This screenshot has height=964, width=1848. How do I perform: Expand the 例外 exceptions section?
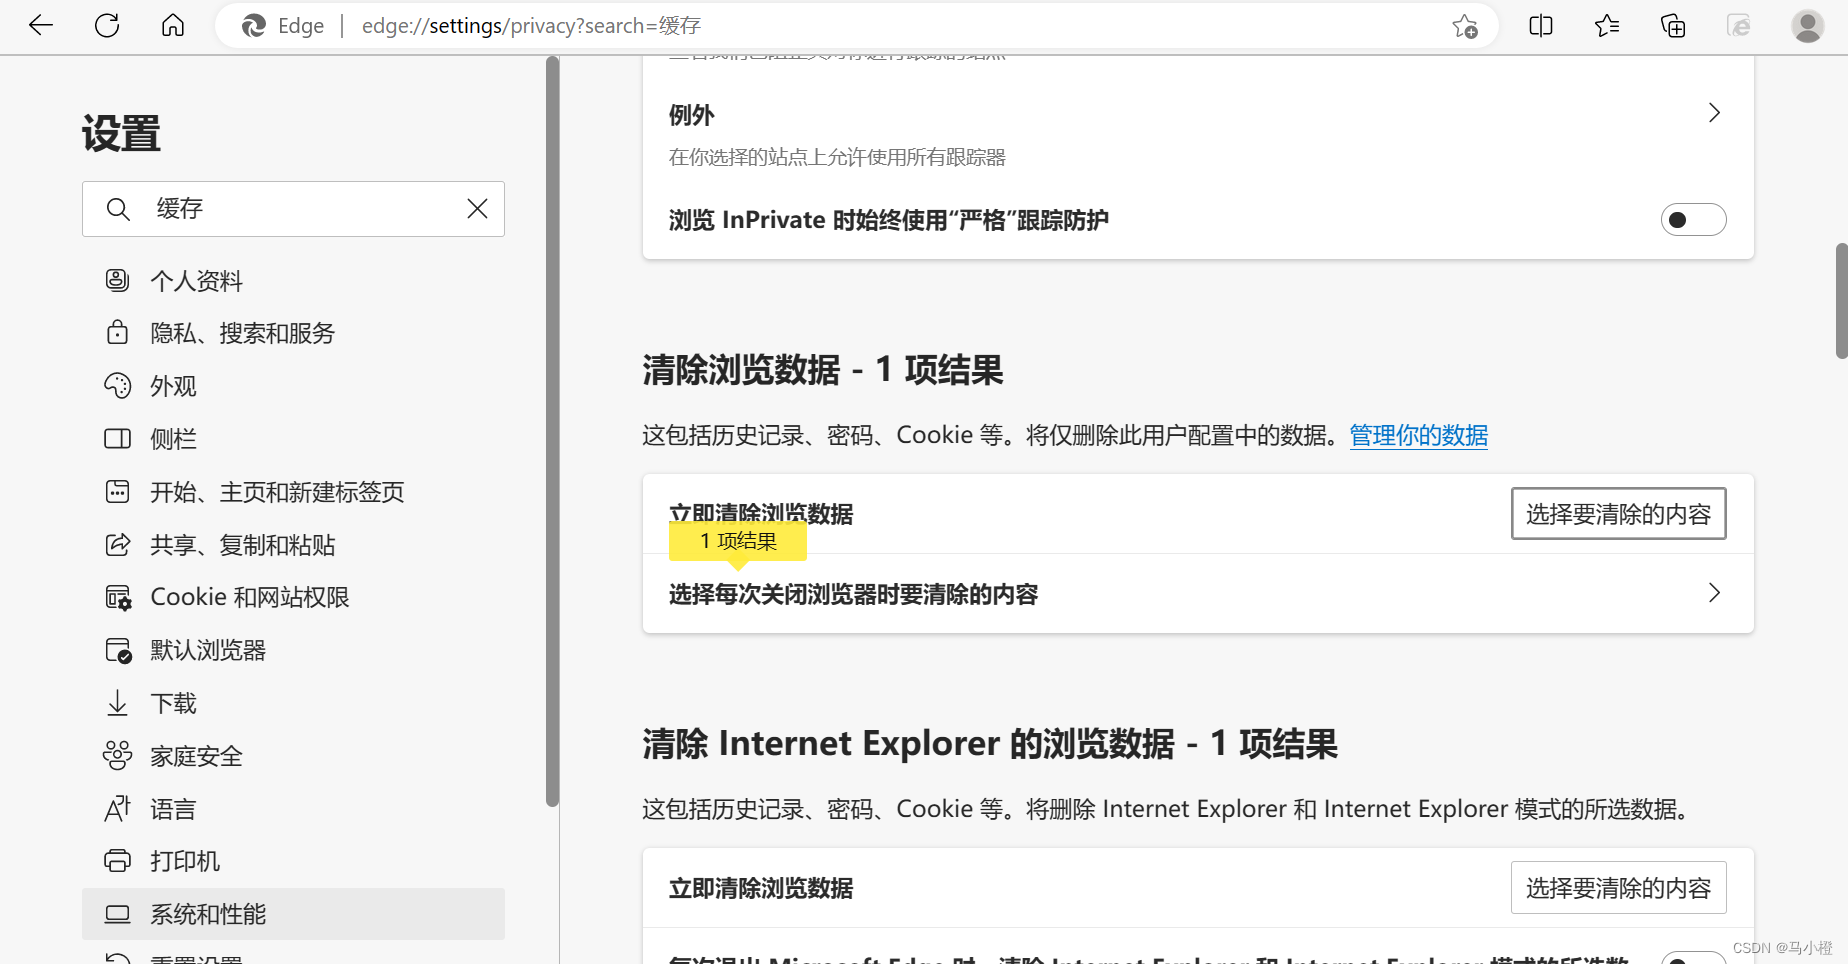click(x=1714, y=113)
